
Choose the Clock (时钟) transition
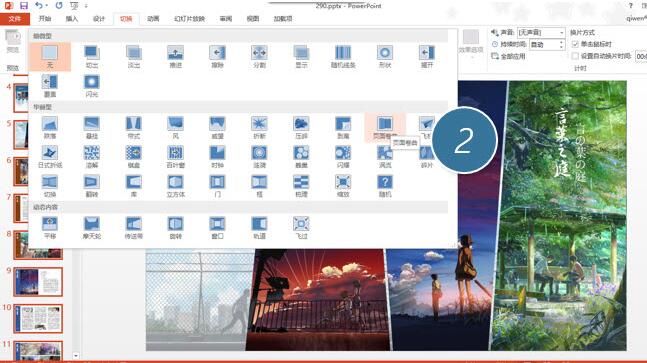click(x=217, y=157)
